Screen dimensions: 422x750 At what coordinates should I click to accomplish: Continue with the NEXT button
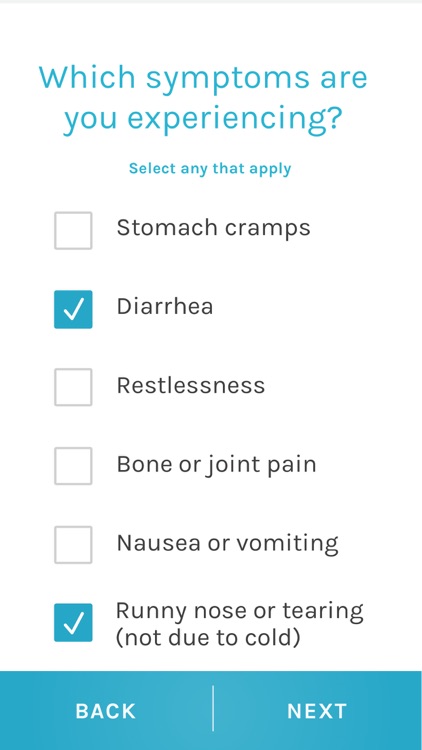[x=317, y=711]
